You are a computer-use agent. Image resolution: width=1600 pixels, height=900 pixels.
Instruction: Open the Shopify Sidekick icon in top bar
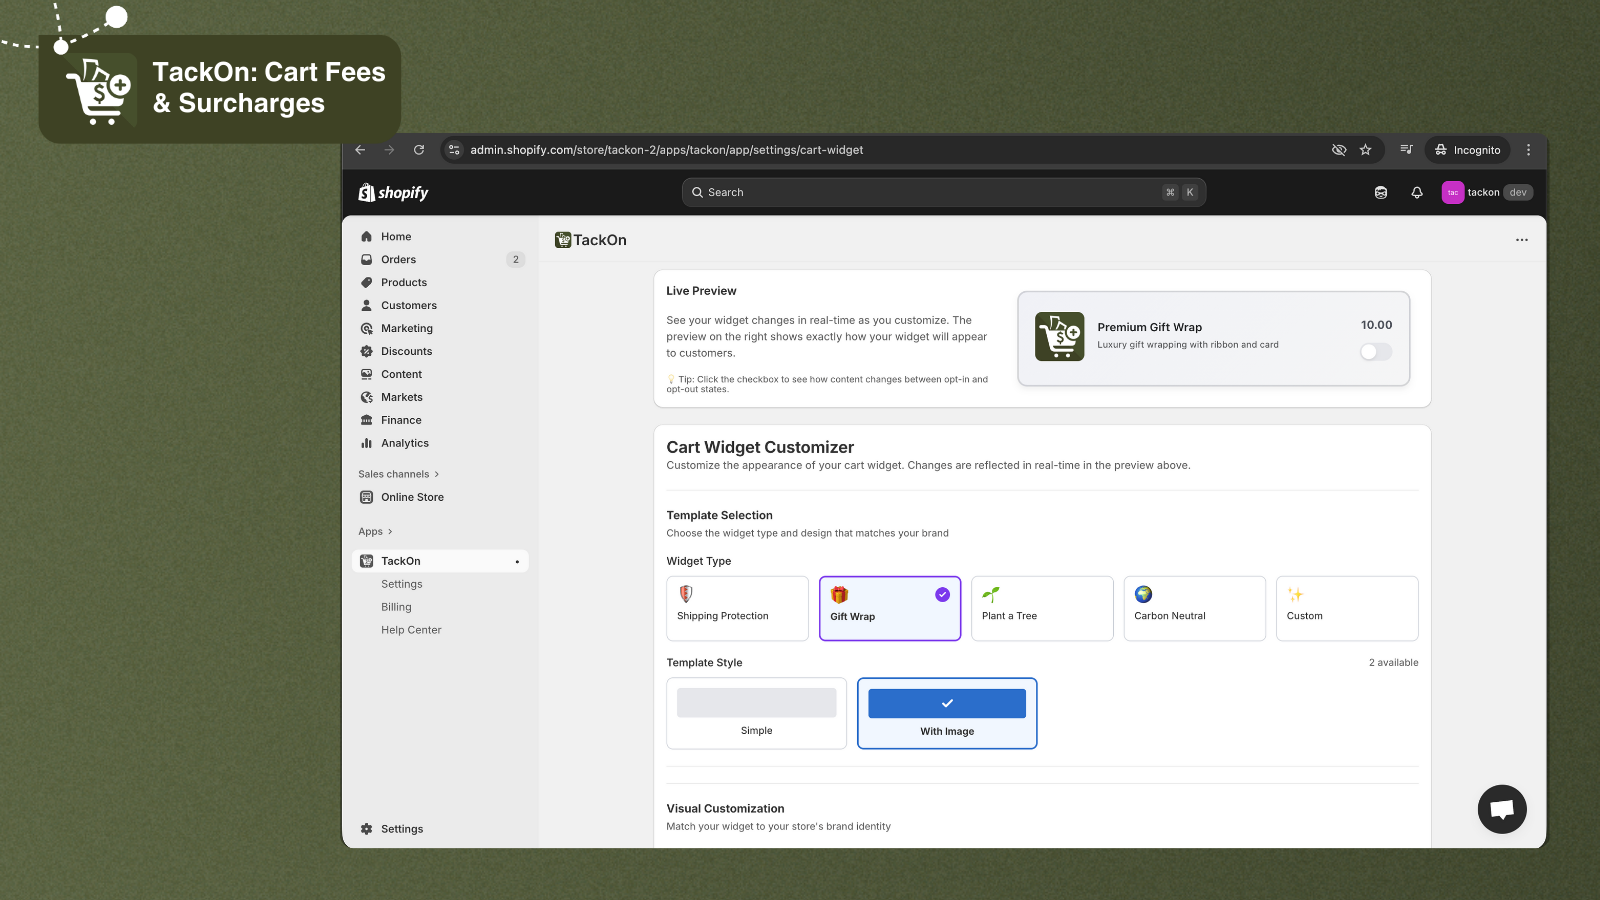click(1381, 193)
